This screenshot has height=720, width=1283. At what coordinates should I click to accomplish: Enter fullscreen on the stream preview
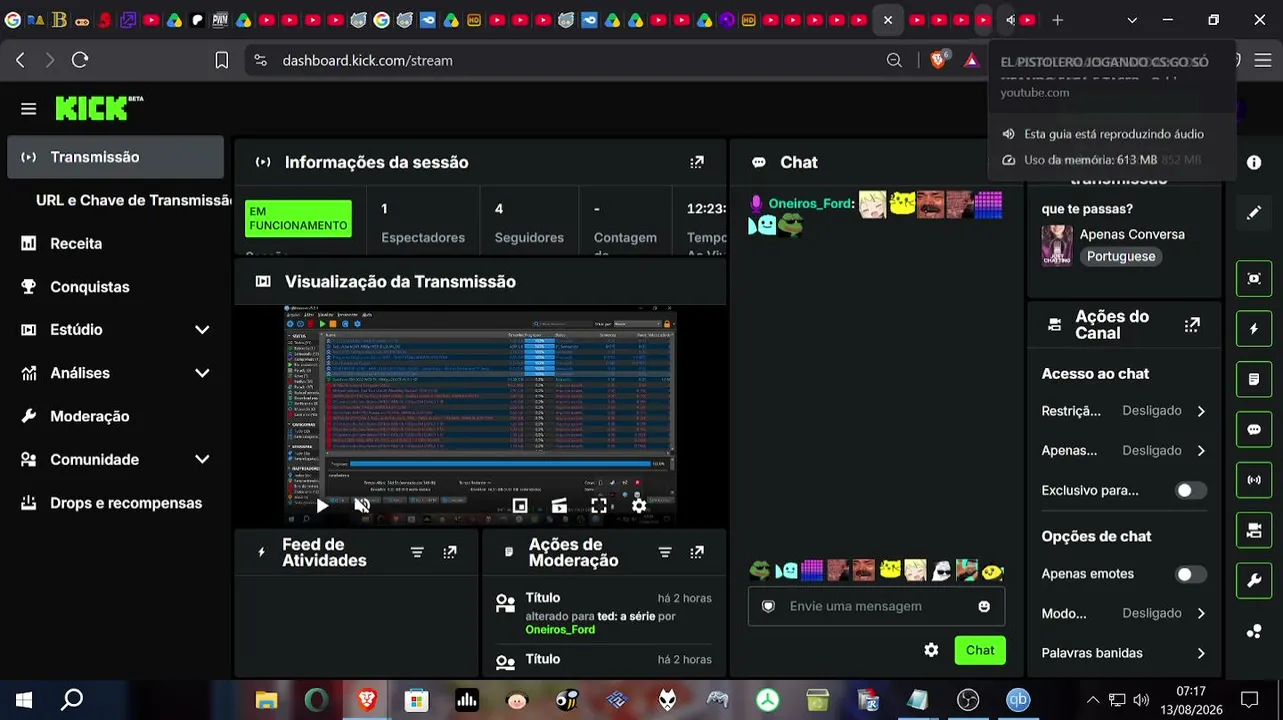[598, 506]
